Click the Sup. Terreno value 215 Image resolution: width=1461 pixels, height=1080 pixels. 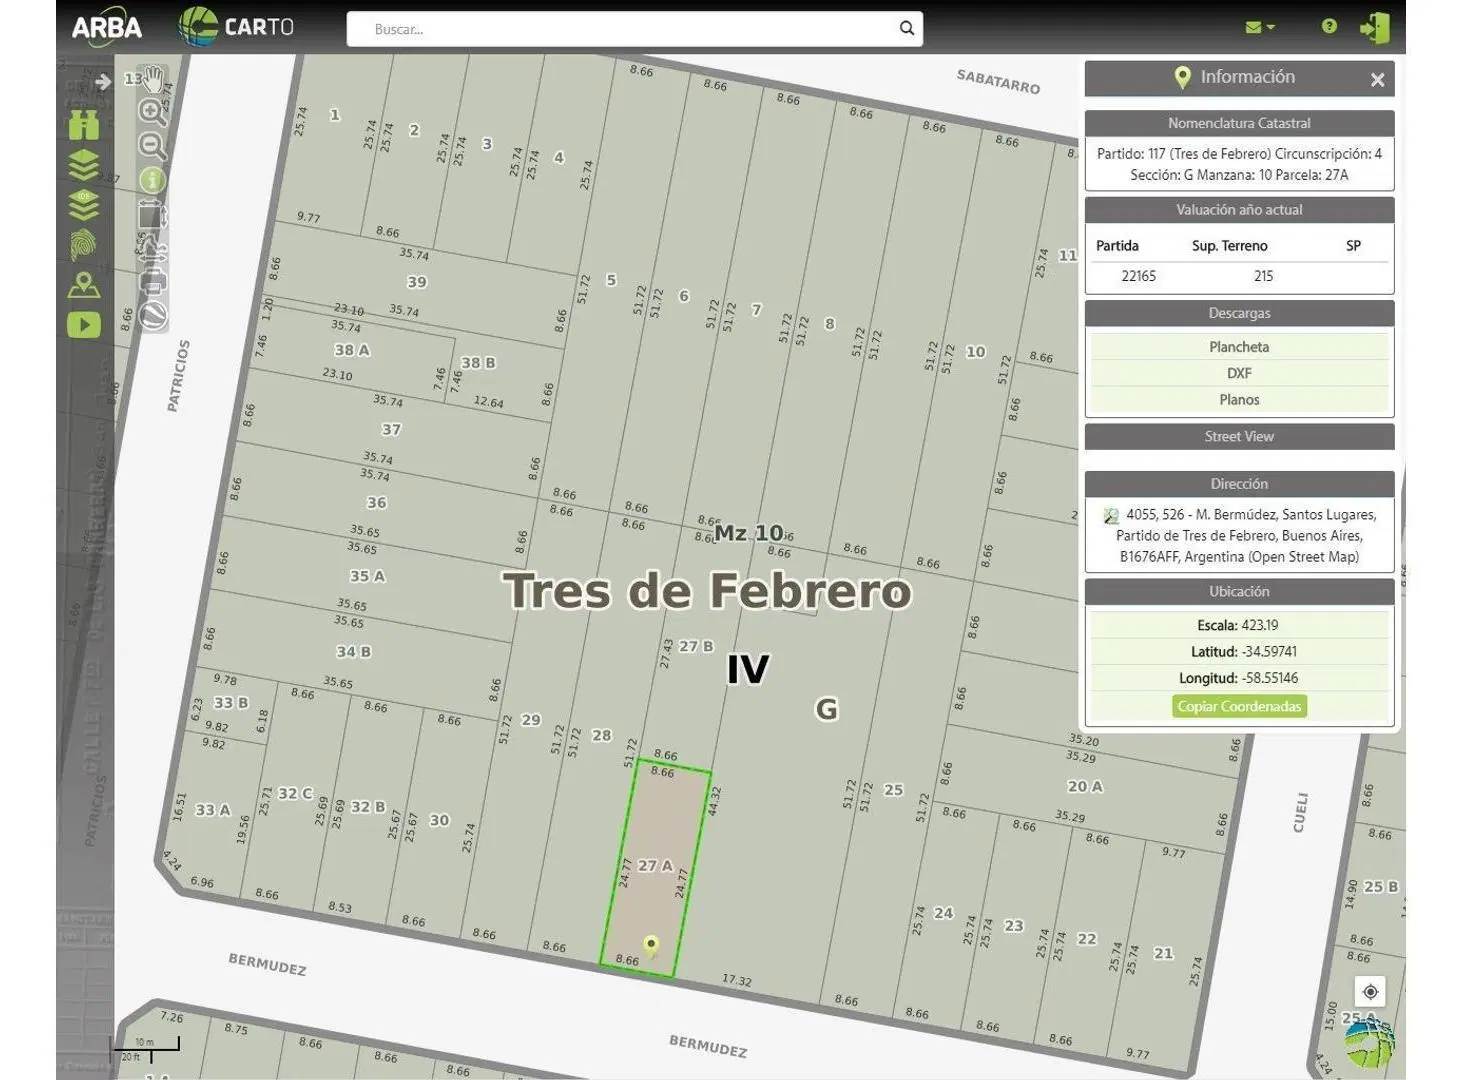point(1263,276)
